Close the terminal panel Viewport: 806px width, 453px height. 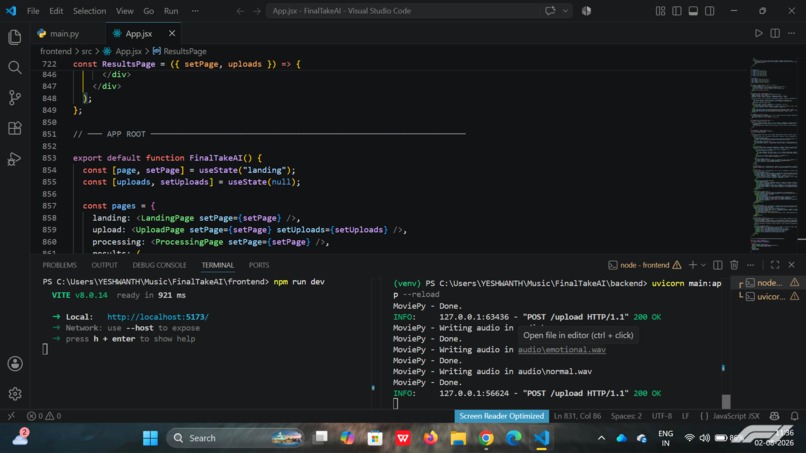791,265
